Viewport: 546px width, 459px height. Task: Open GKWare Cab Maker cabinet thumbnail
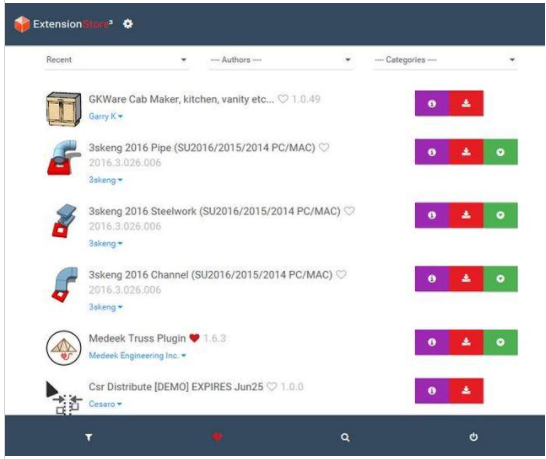point(64,109)
